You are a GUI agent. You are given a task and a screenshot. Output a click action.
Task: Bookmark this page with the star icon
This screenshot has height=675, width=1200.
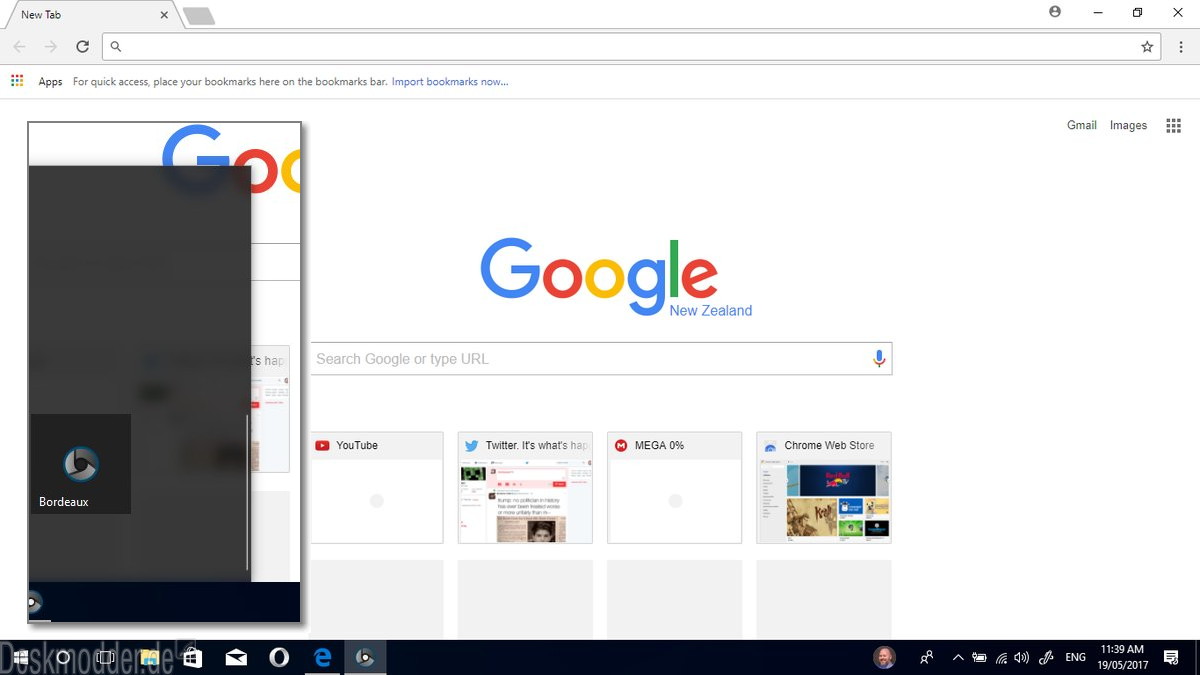1147,46
